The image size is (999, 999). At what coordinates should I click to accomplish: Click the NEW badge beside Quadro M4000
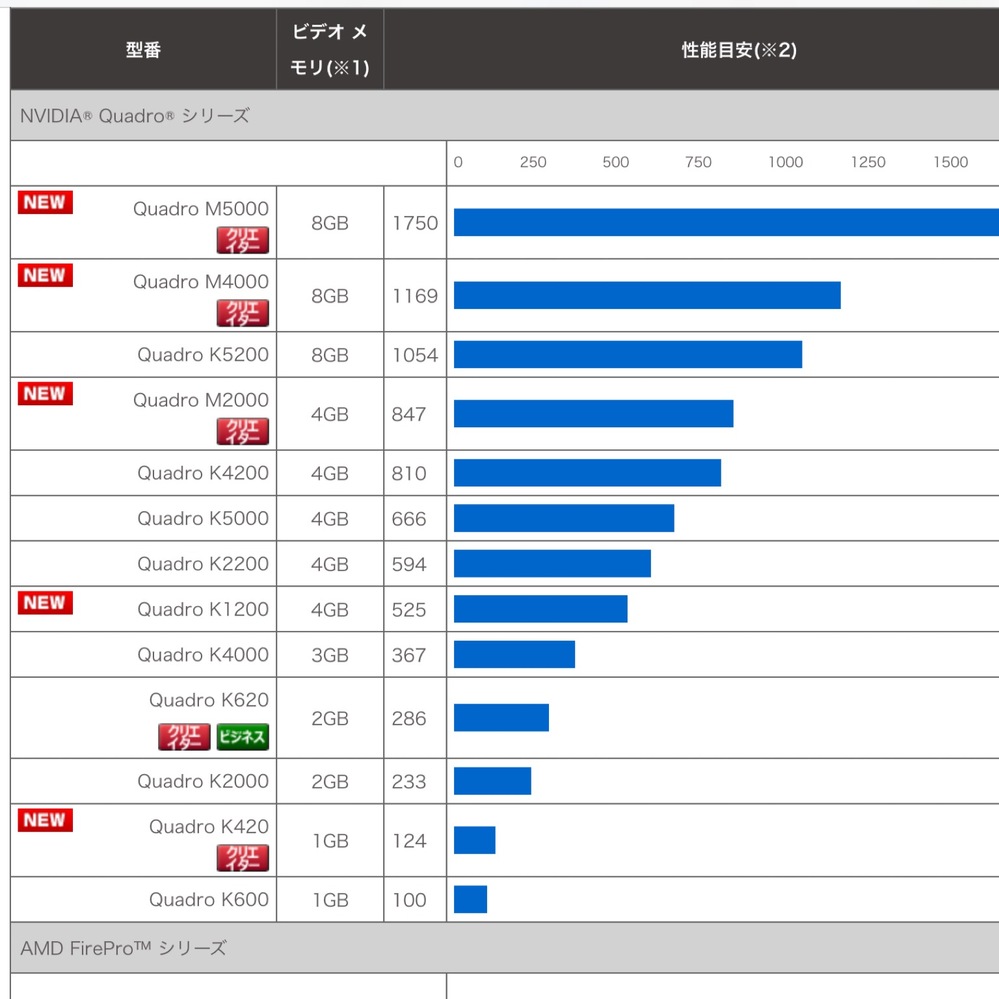[45, 275]
